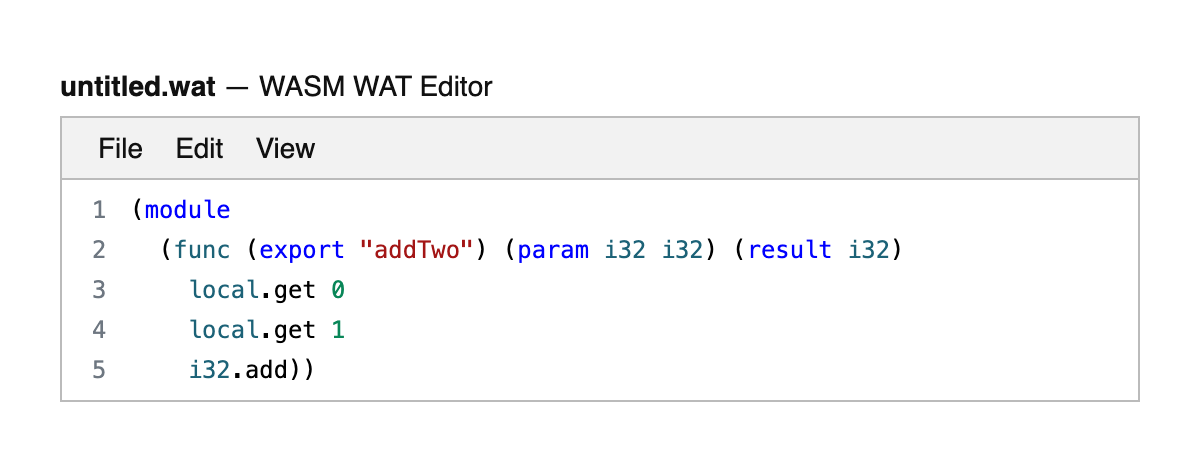Click line number 5 in the gutter
This screenshot has width=1200, height=470.
click(98, 369)
